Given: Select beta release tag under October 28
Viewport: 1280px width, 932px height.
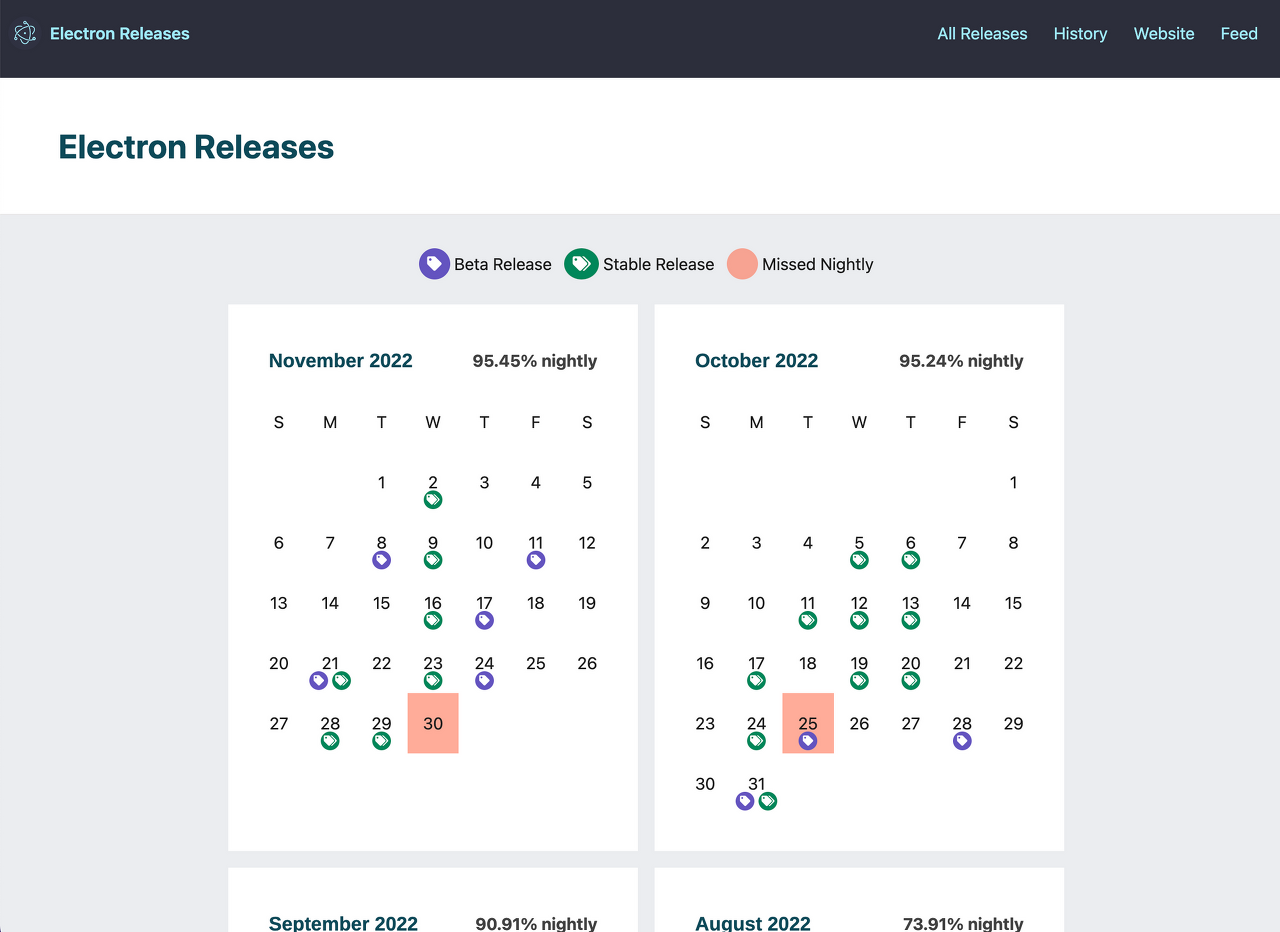Looking at the screenshot, I should (962, 741).
